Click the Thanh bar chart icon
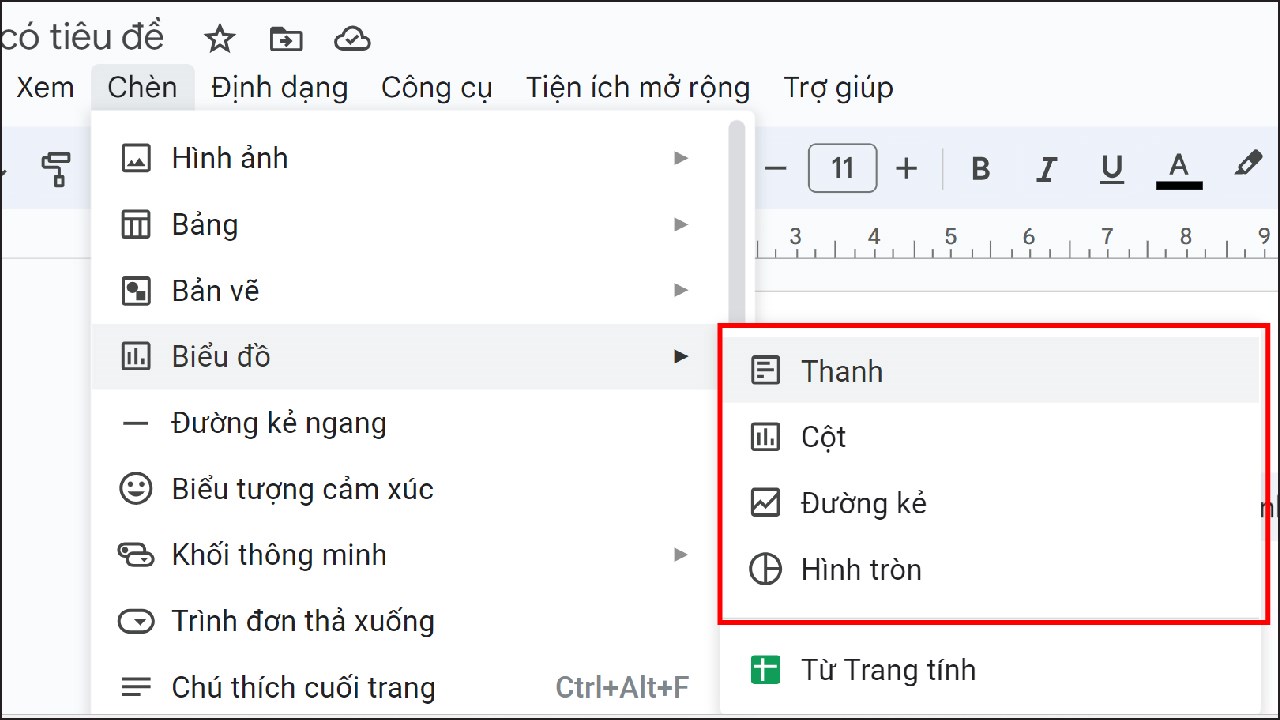1280x720 pixels. (x=766, y=371)
